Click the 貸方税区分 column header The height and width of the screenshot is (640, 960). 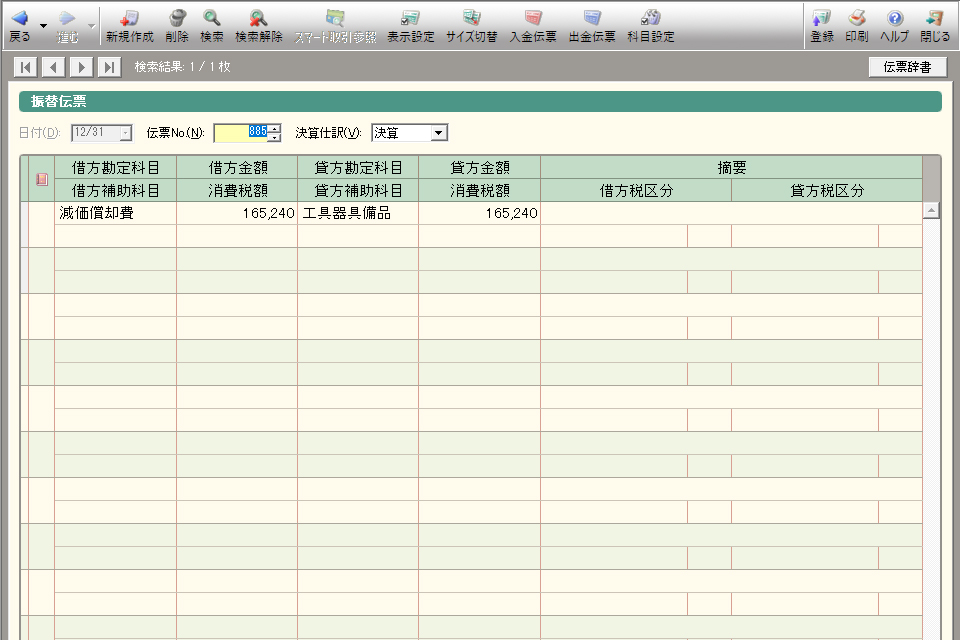click(827, 190)
